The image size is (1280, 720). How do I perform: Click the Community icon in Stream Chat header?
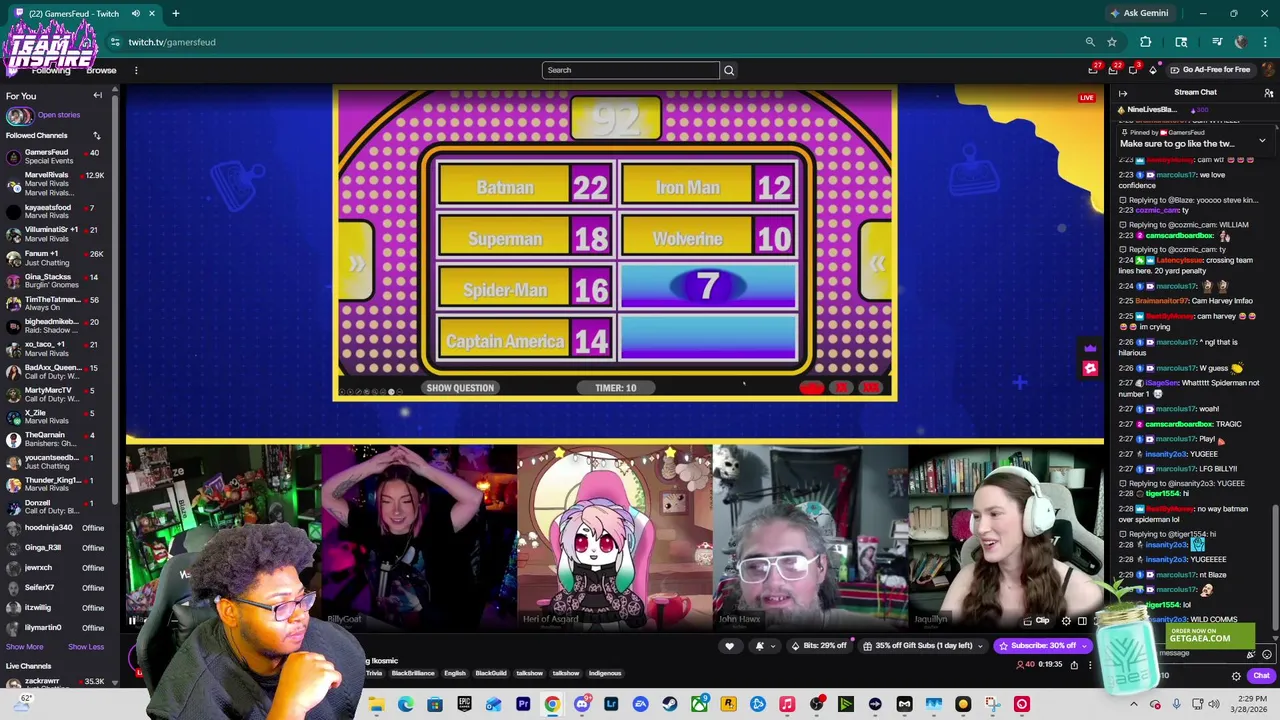[1268, 92]
